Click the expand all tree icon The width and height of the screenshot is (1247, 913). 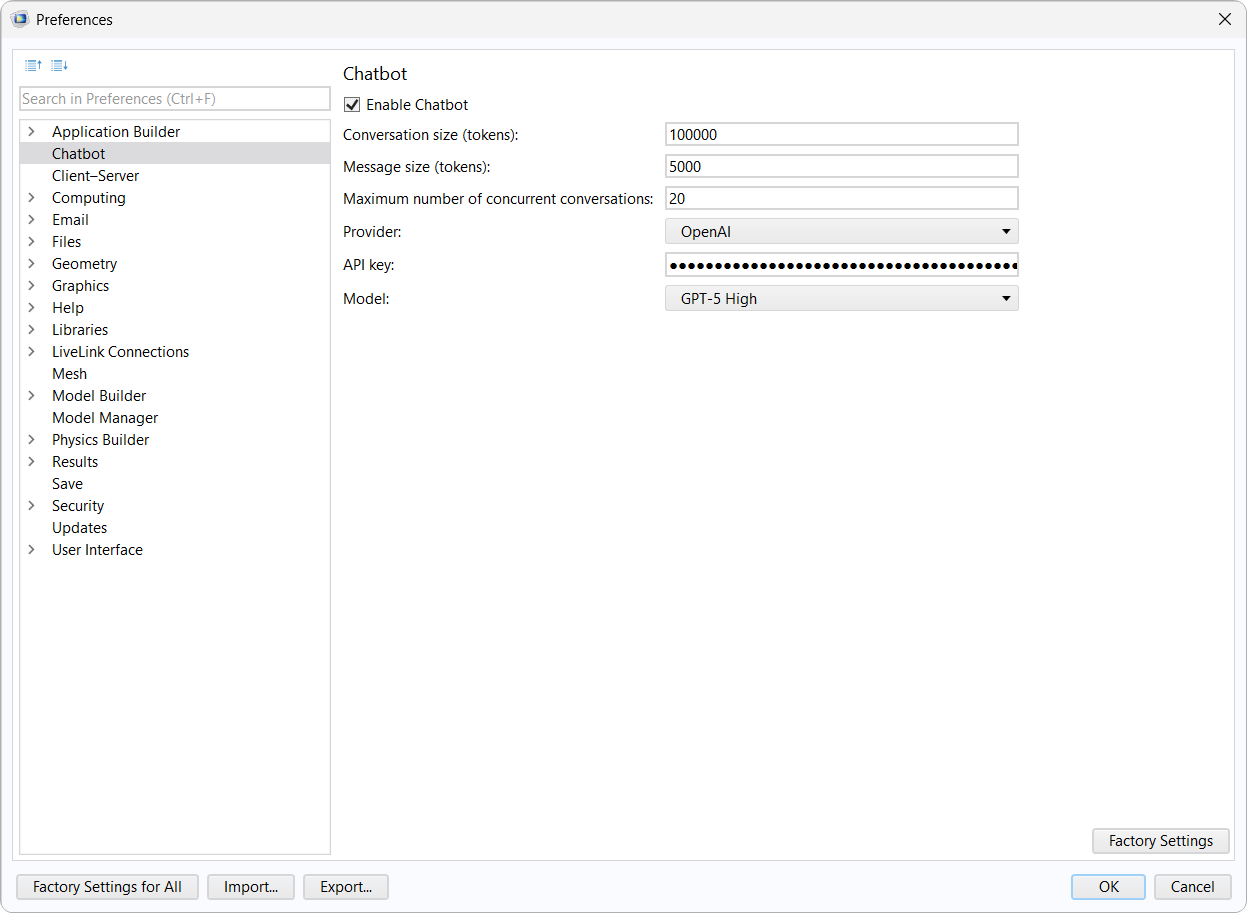click(59, 66)
